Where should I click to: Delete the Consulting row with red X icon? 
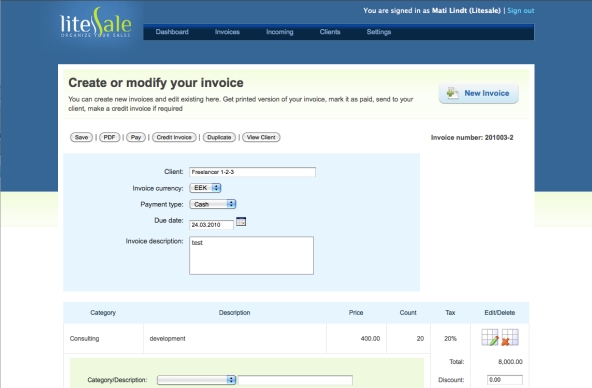(x=510, y=337)
